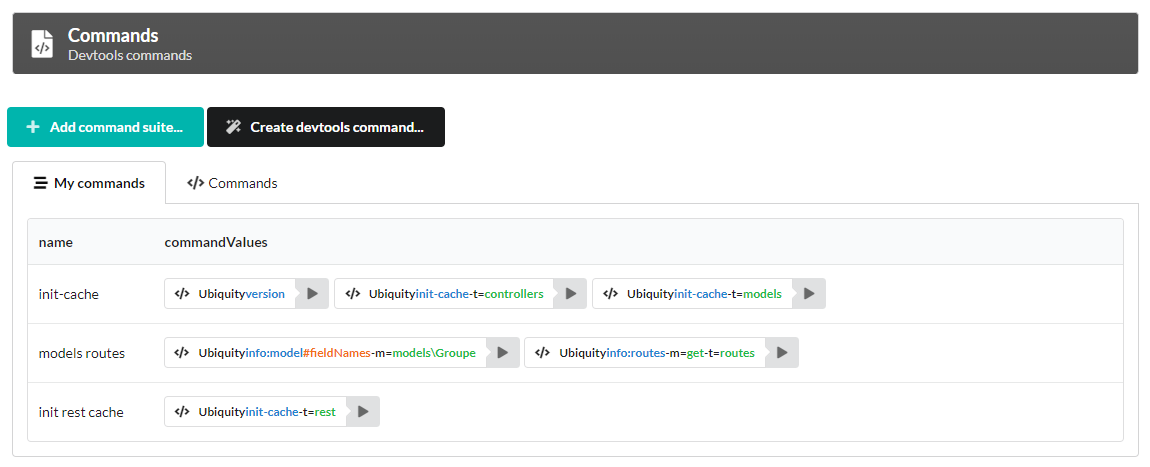1150x467 pixels.
Task: Open the My commands tab
Action: point(89,183)
